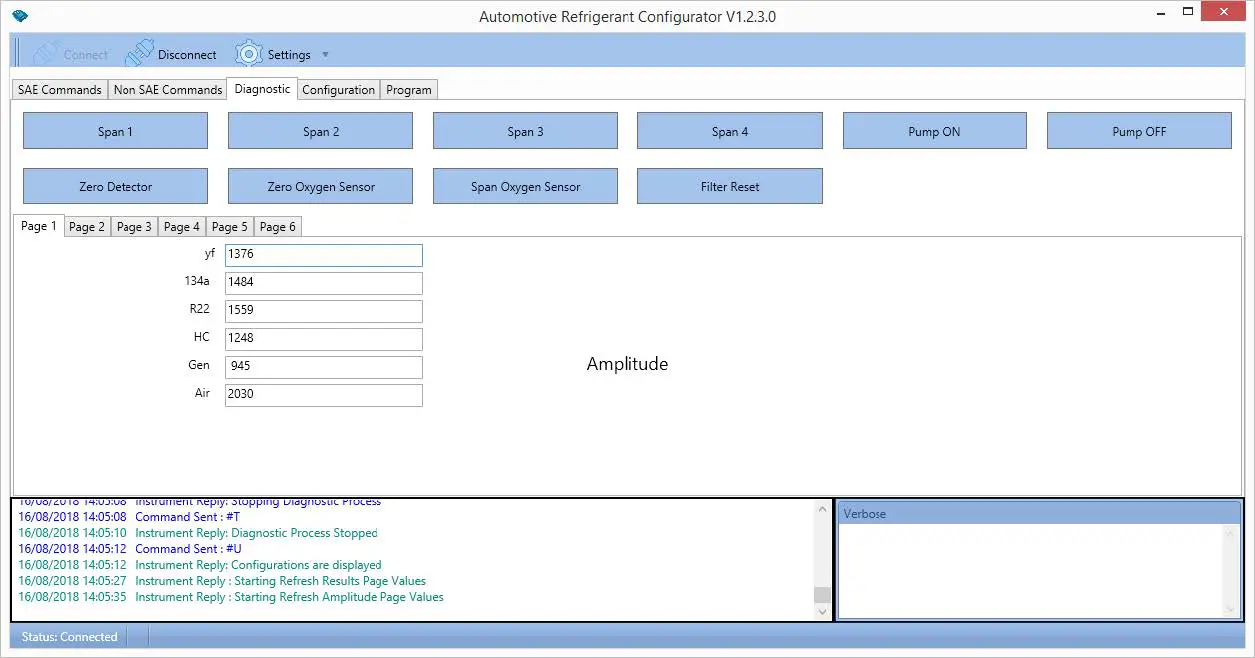Click the Air amplitude field
The image size is (1255, 658).
(x=324, y=395)
